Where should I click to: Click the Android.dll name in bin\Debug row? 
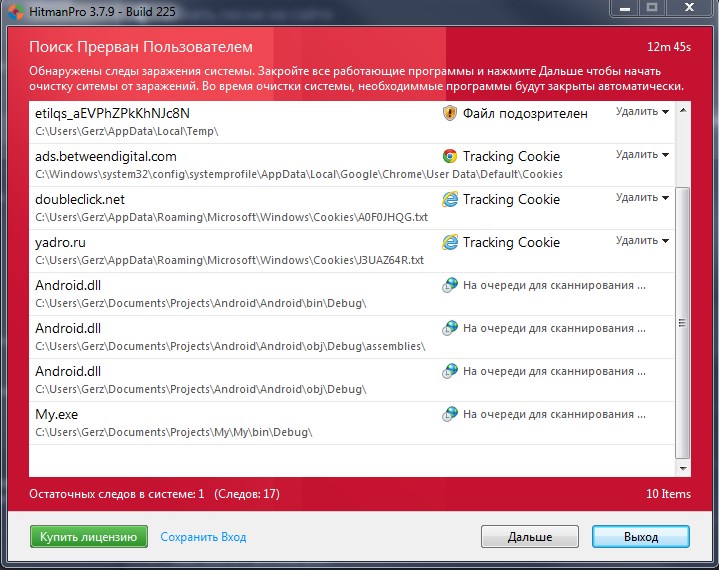pos(68,285)
